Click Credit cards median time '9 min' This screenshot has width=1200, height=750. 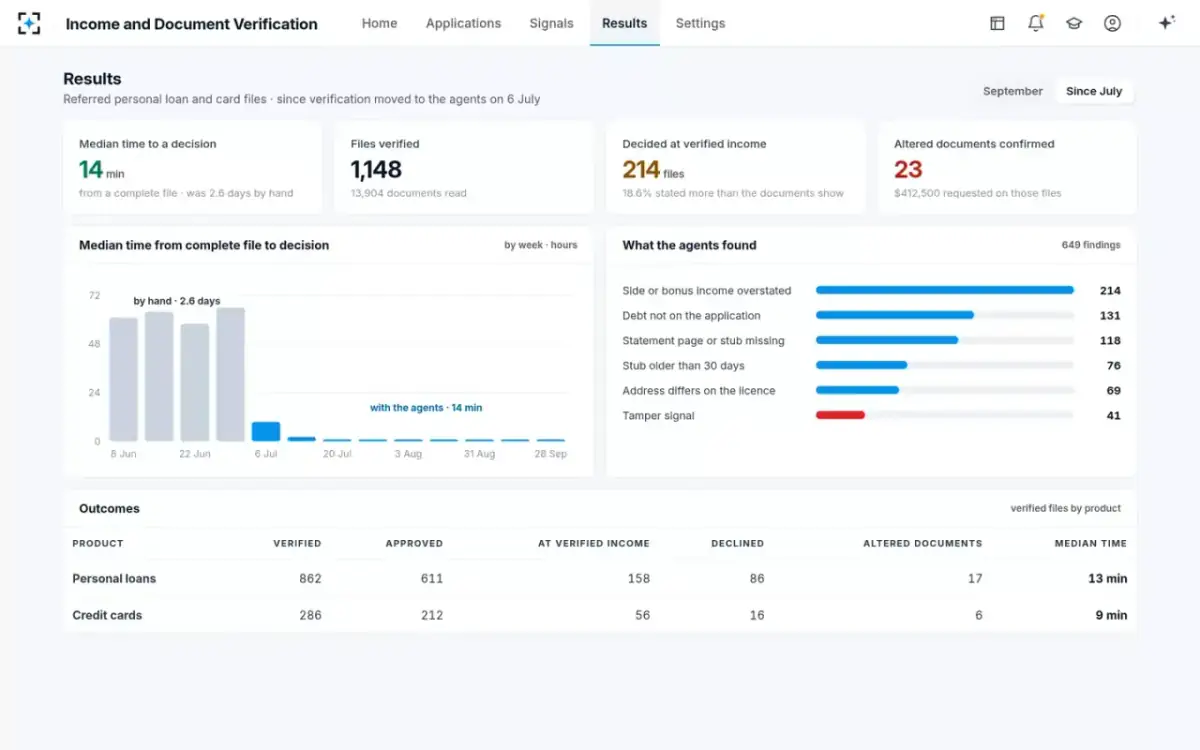(1111, 615)
